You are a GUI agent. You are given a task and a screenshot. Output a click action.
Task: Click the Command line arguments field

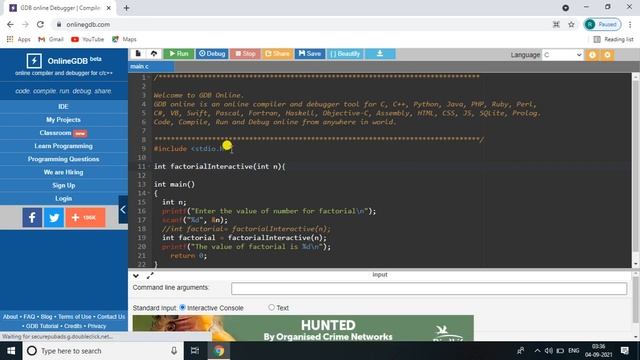tap(429, 289)
